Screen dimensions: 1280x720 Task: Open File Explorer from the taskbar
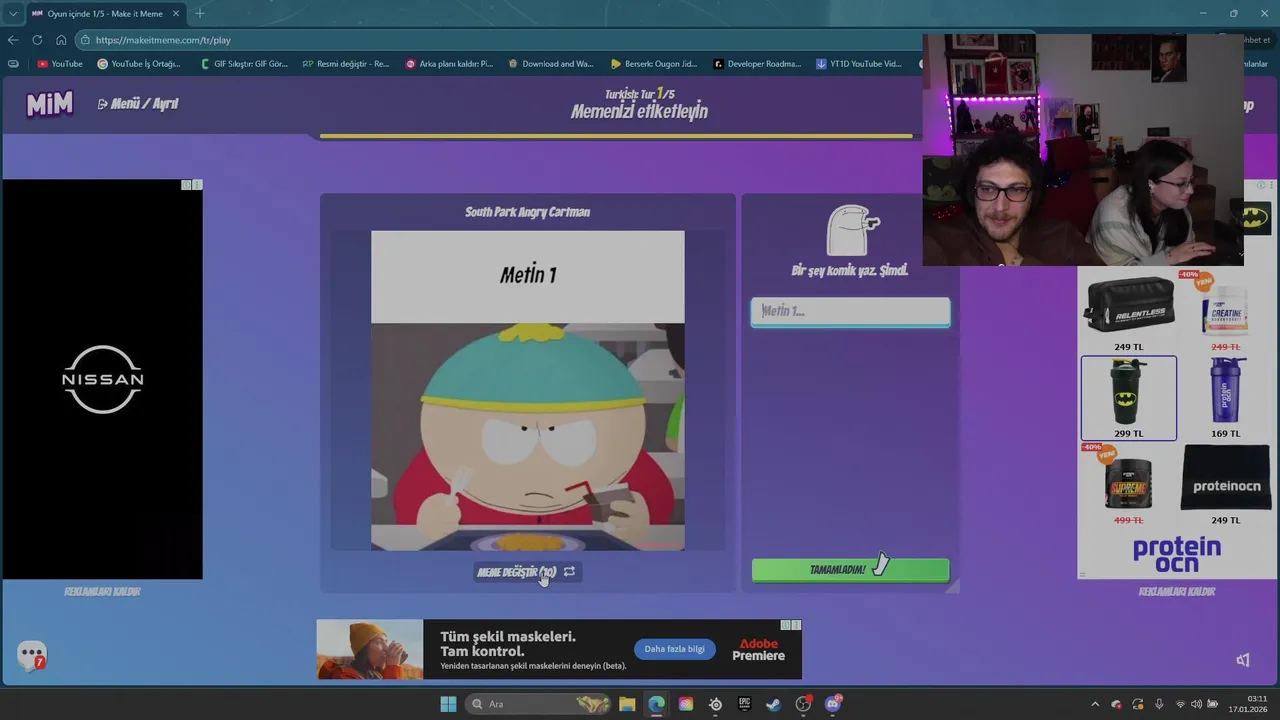[627, 704]
